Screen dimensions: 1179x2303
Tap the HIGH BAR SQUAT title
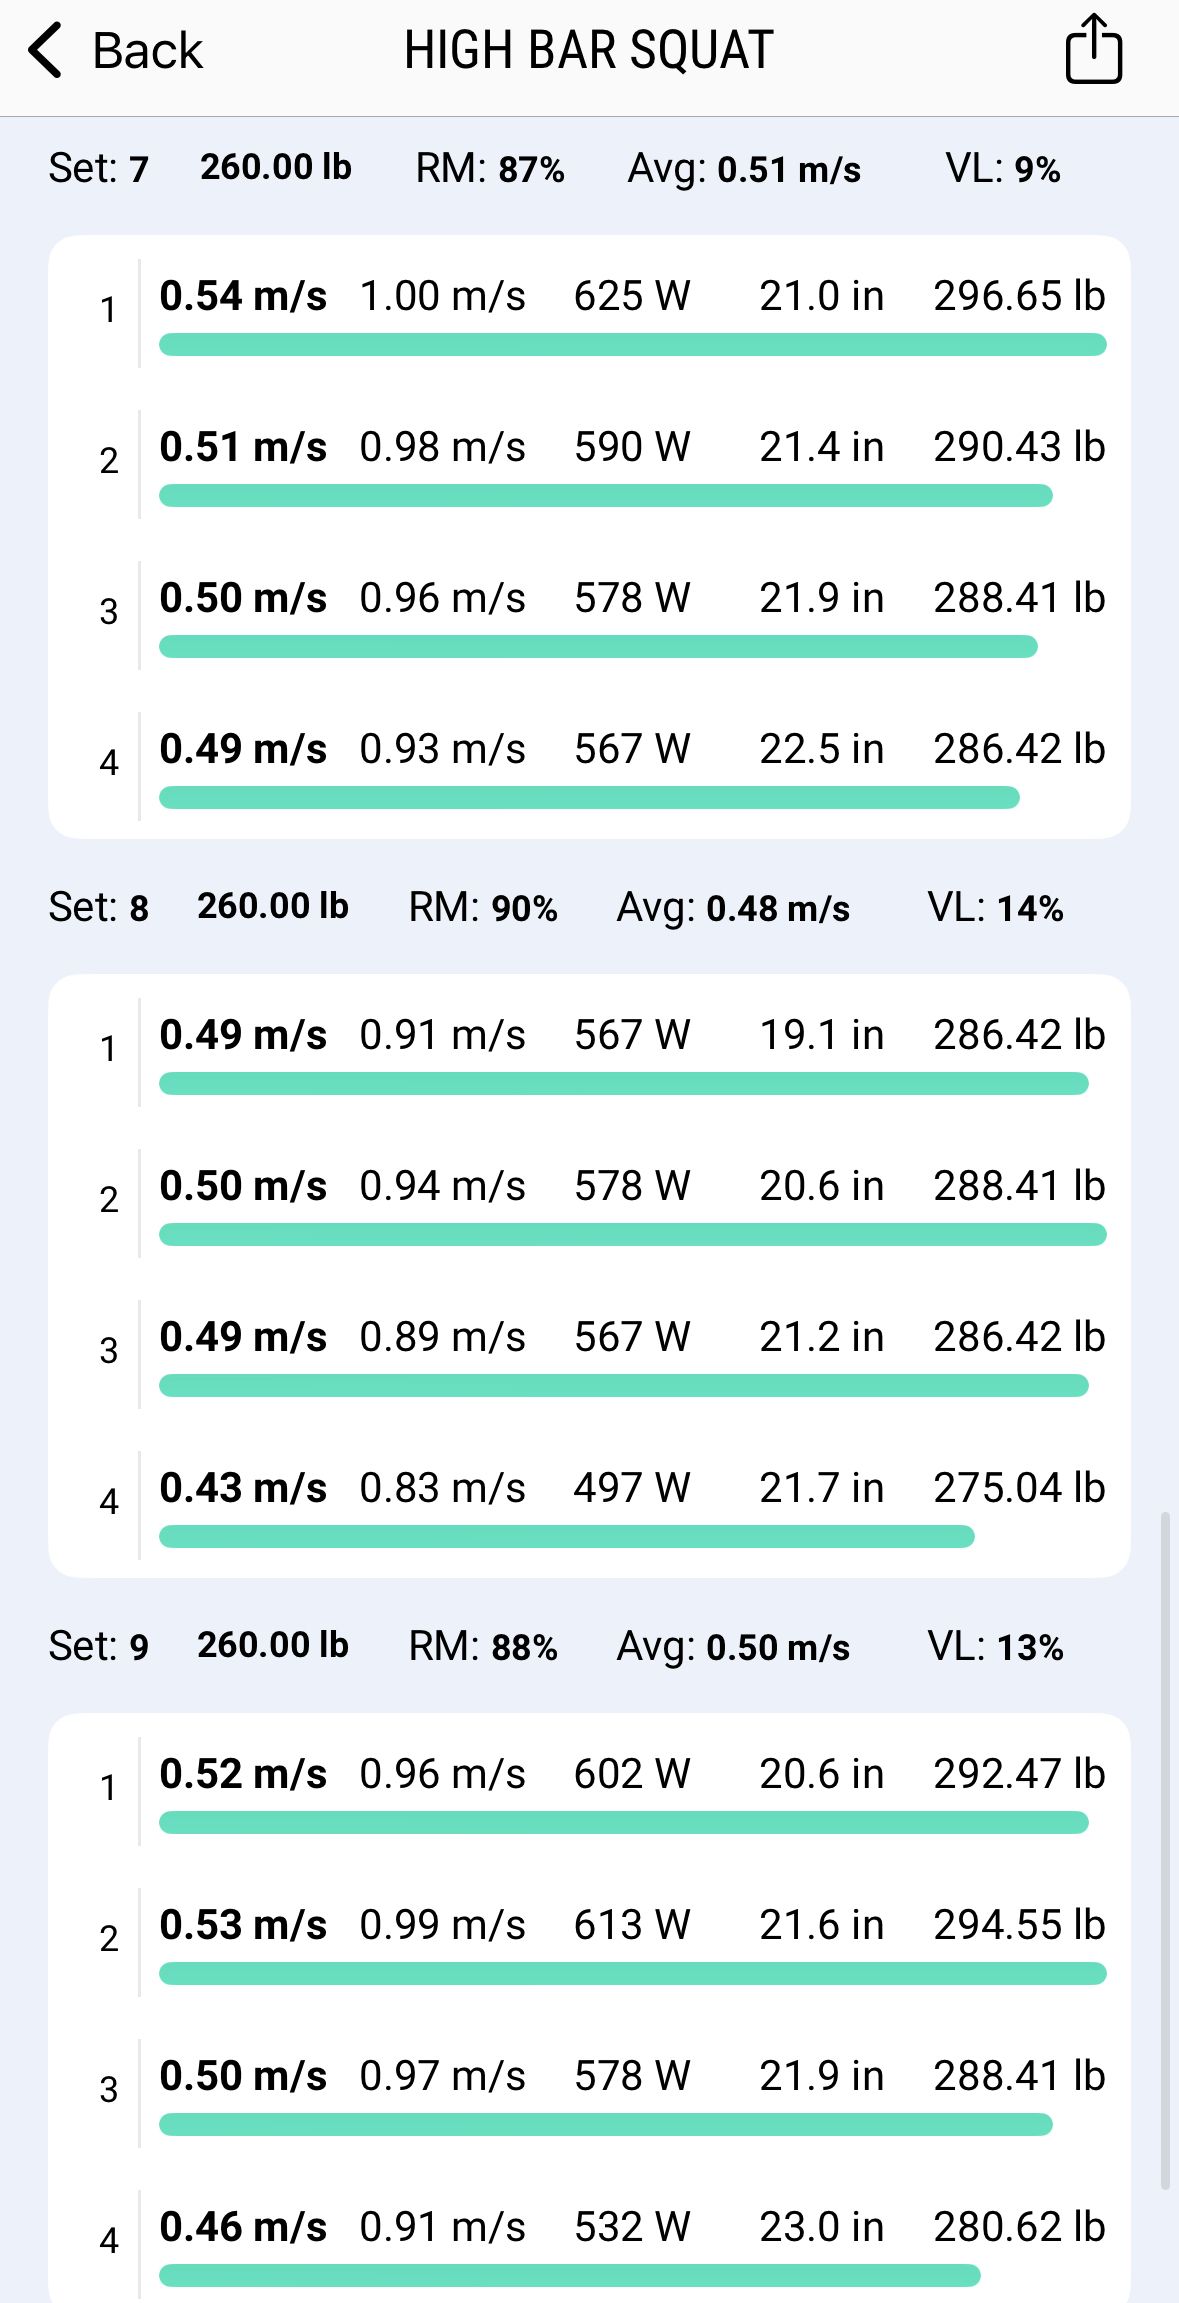coord(589,50)
